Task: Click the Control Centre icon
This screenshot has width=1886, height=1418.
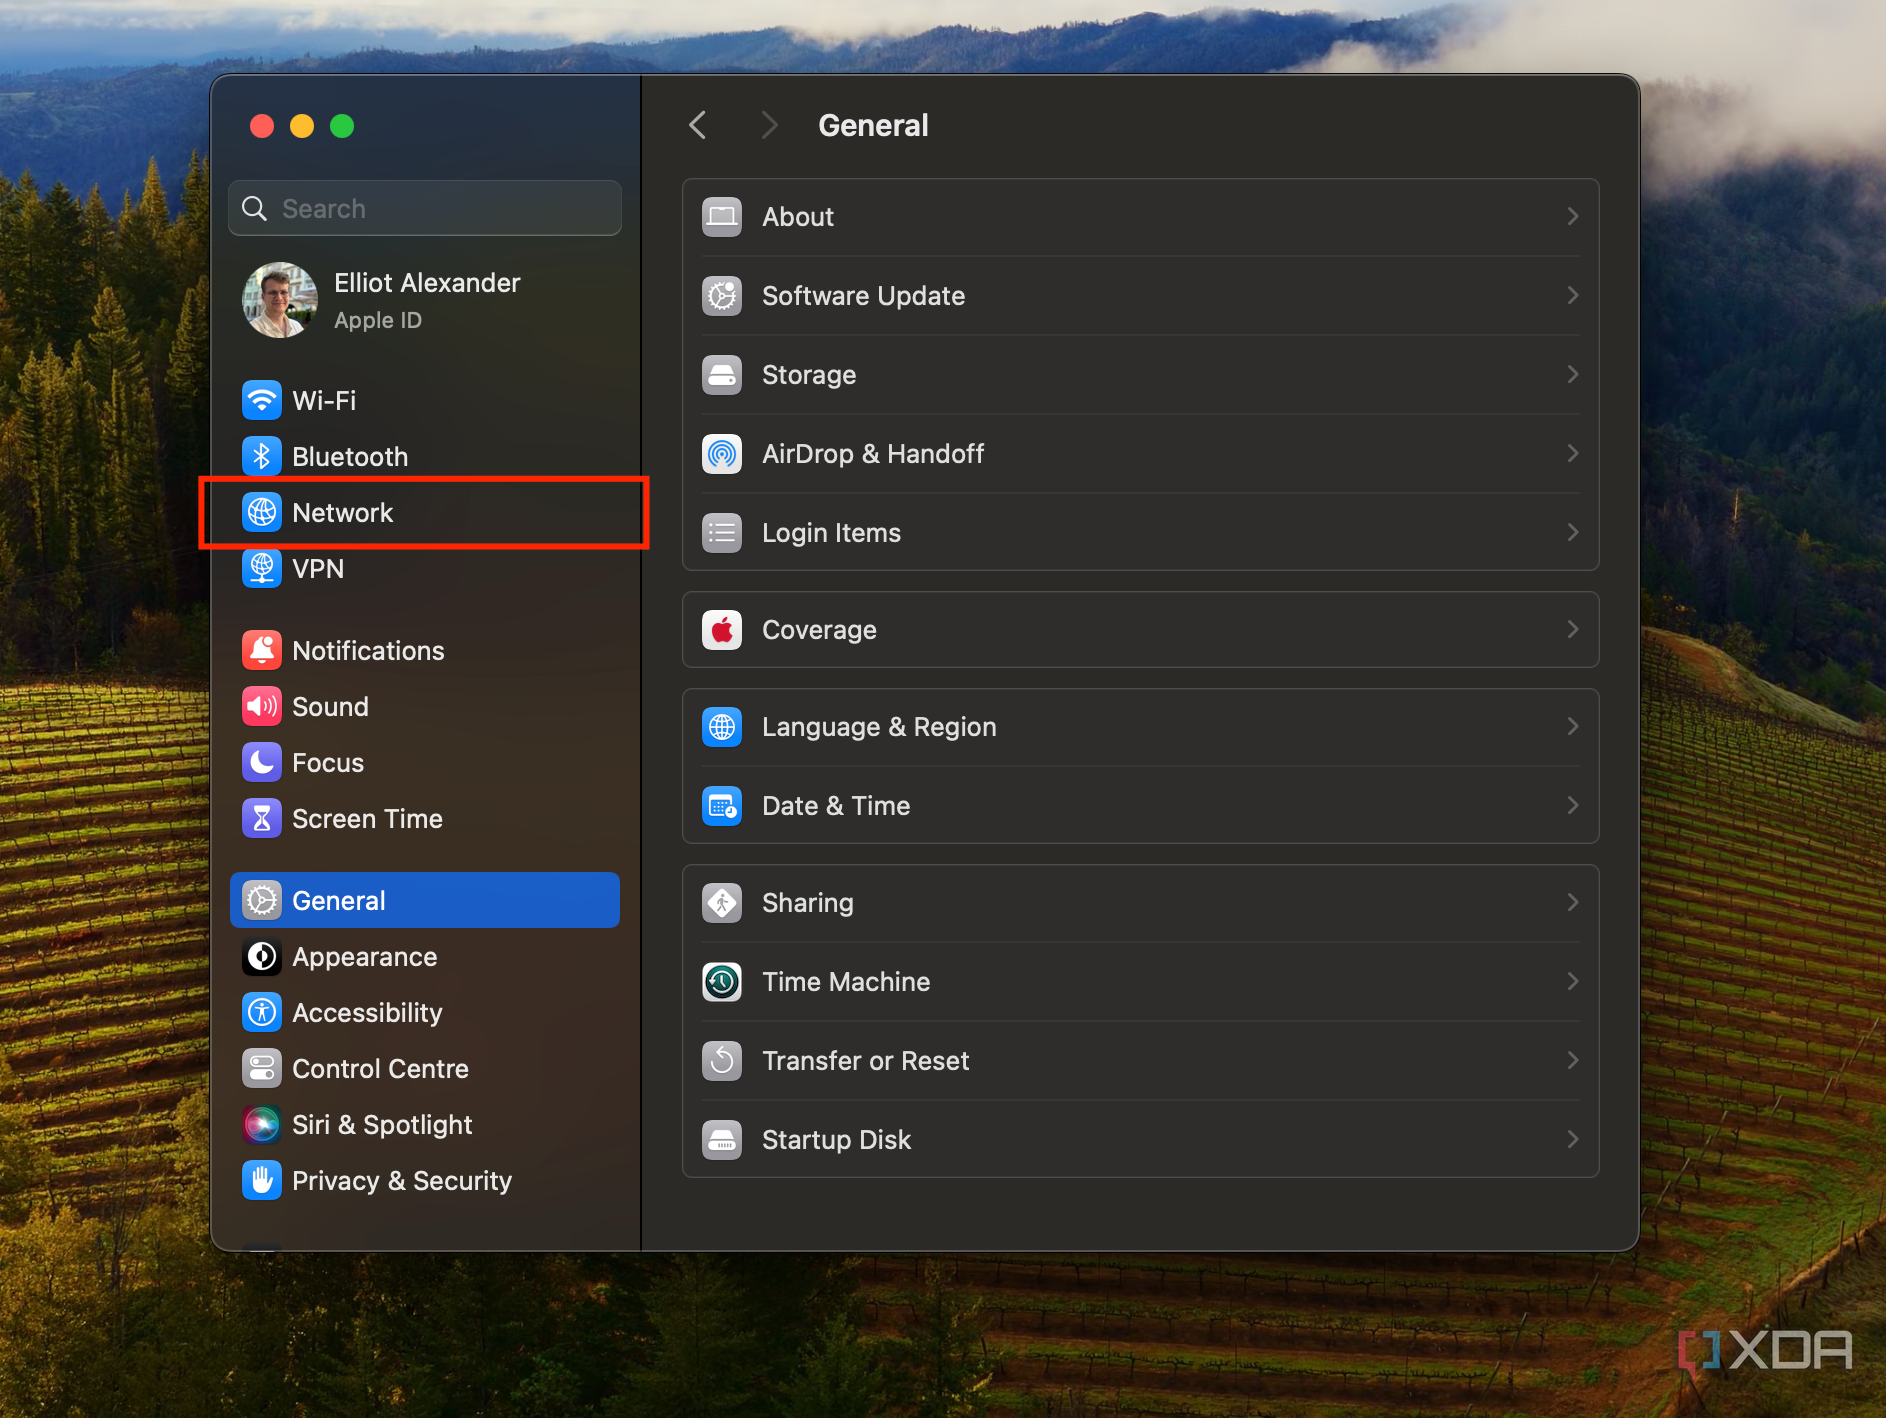Action: pos(262,1069)
